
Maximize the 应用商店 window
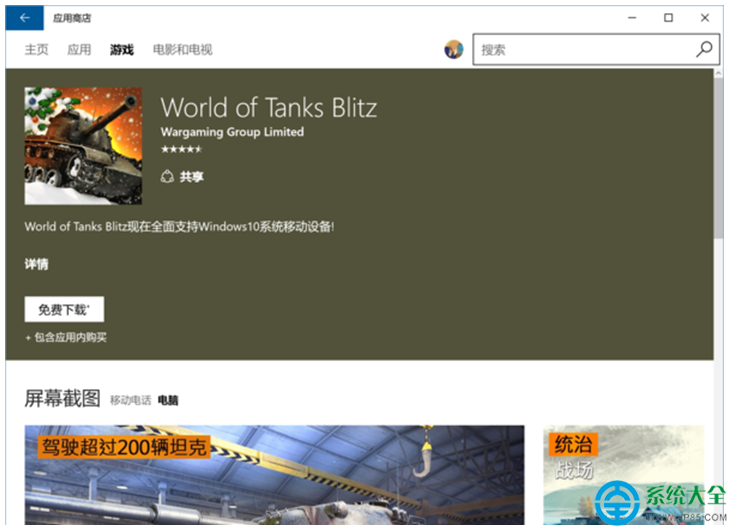pos(668,18)
